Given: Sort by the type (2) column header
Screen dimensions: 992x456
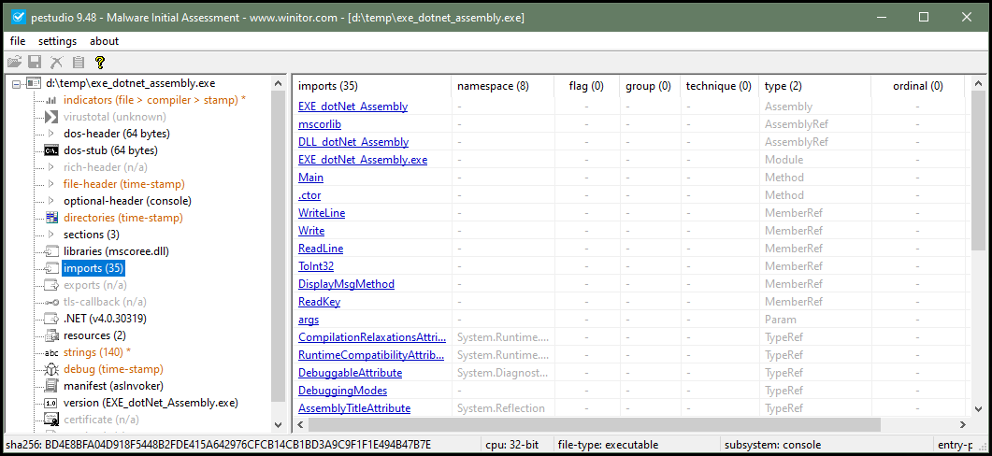Looking at the screenshot, I should point(815,87).
